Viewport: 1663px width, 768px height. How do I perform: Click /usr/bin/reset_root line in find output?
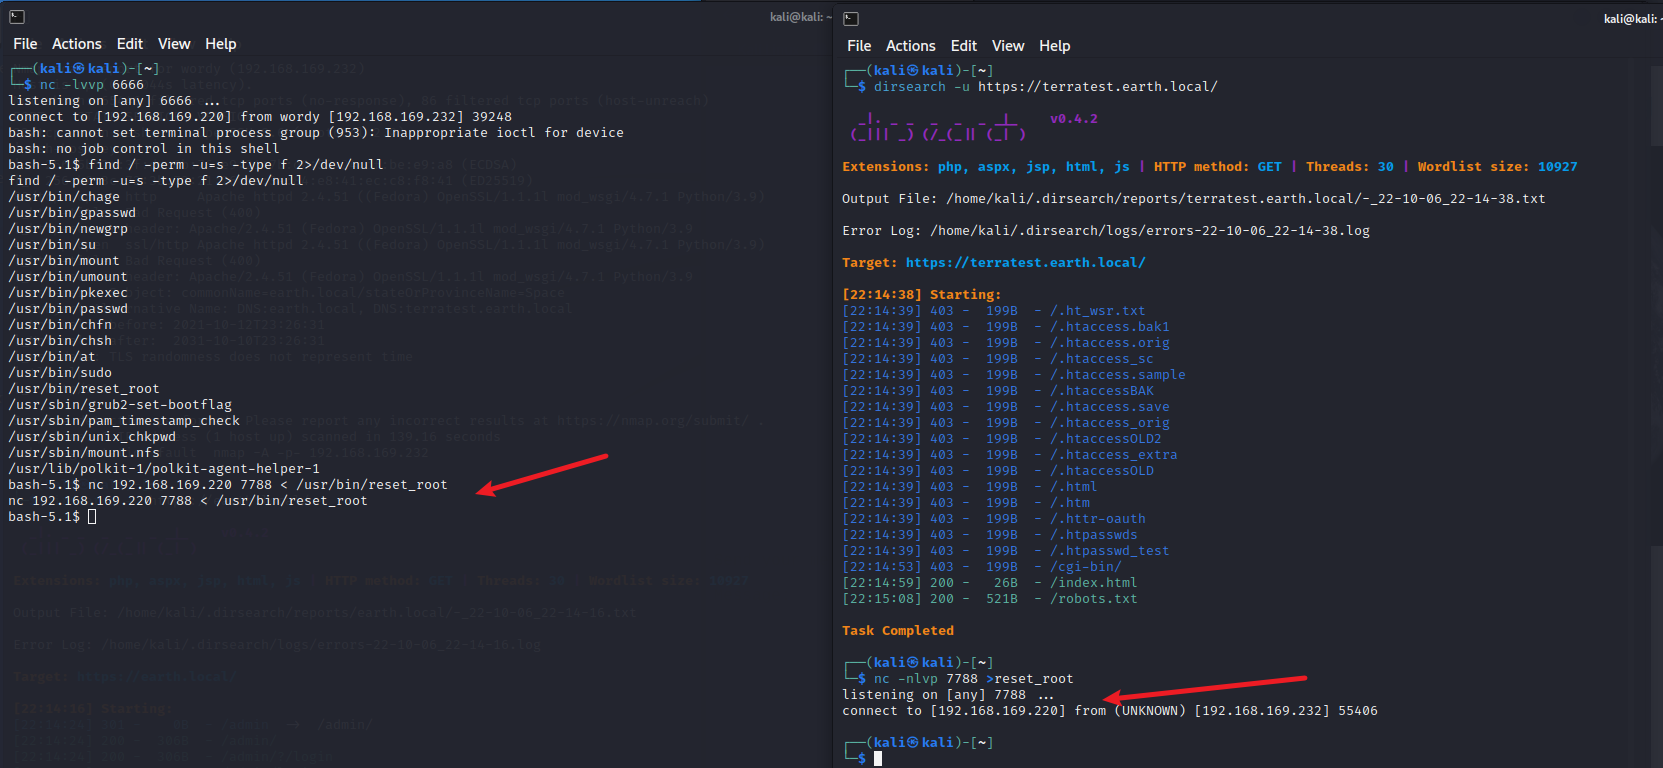(x=84, y=389)
